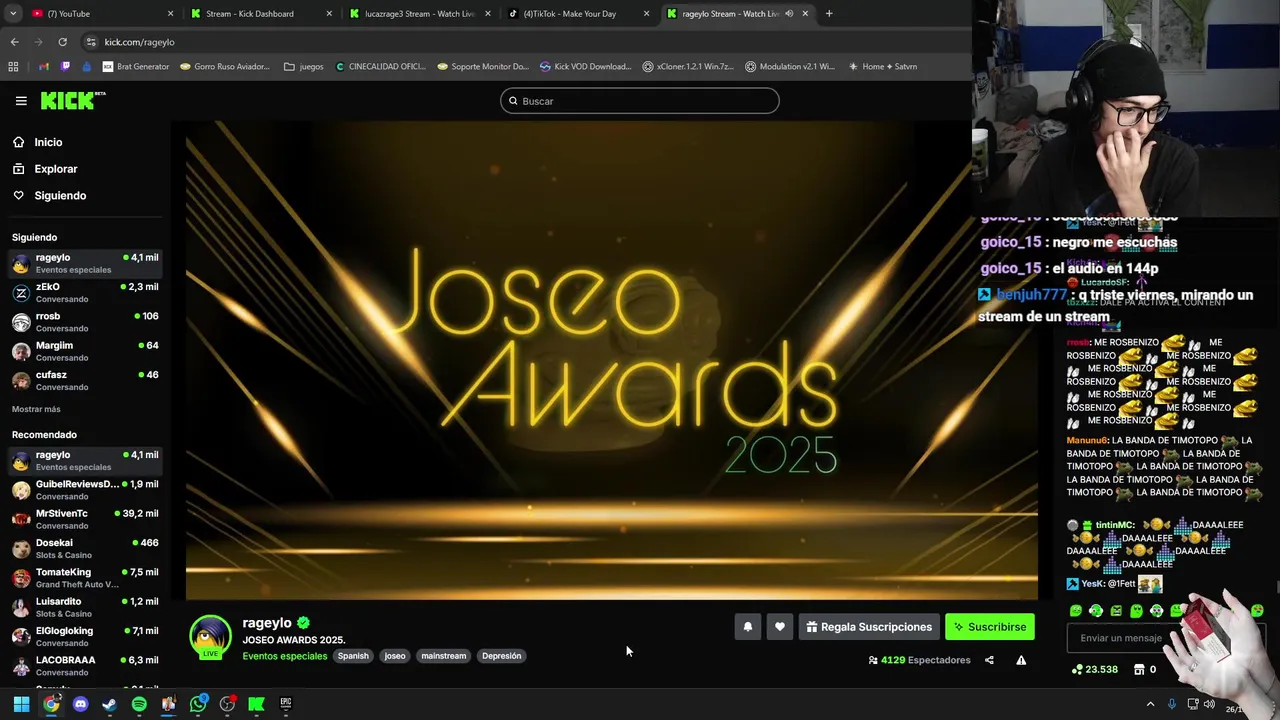
Task: Open WhatsApp from the taskbar
Action: 198,704
